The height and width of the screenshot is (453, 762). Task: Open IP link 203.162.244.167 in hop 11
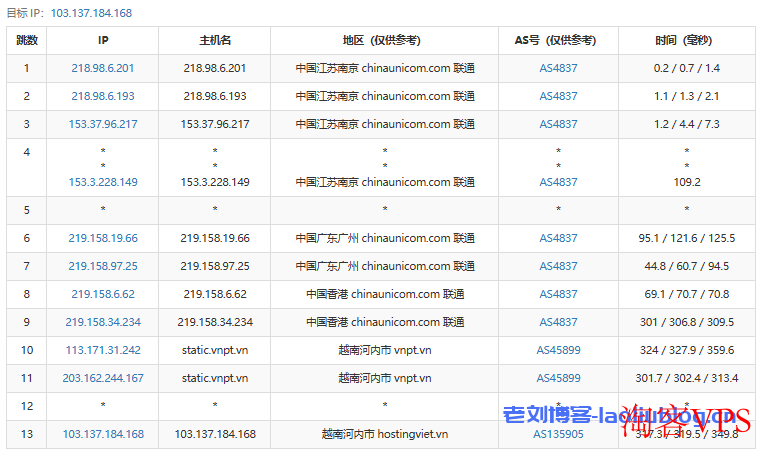coord(103,378)
